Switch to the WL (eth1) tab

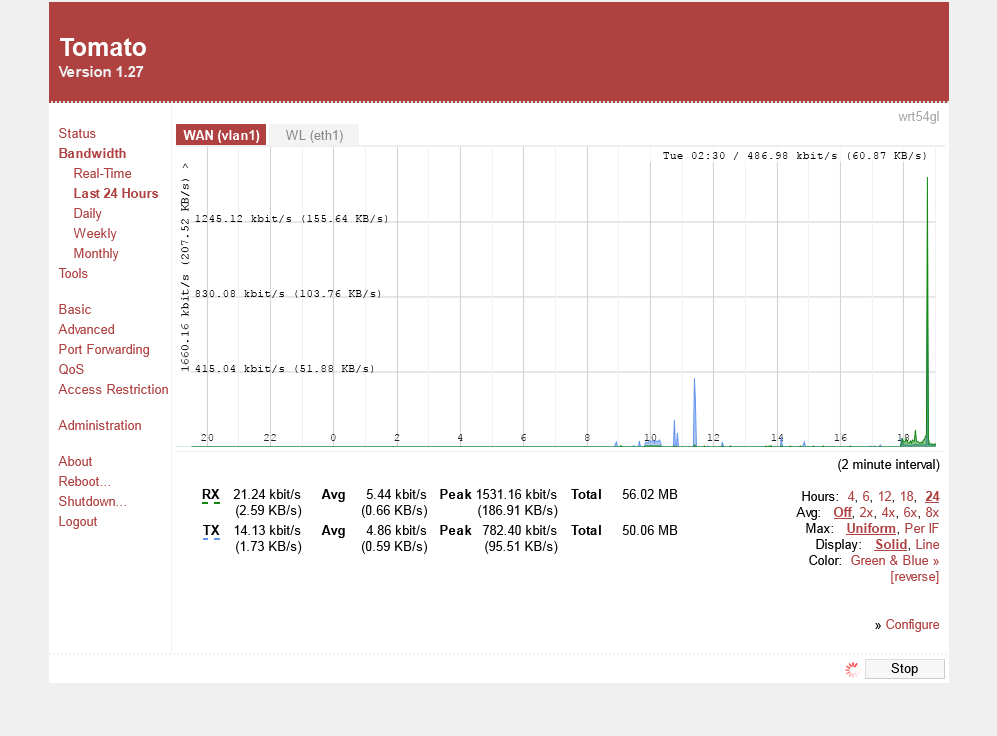[x=314, y=135]
